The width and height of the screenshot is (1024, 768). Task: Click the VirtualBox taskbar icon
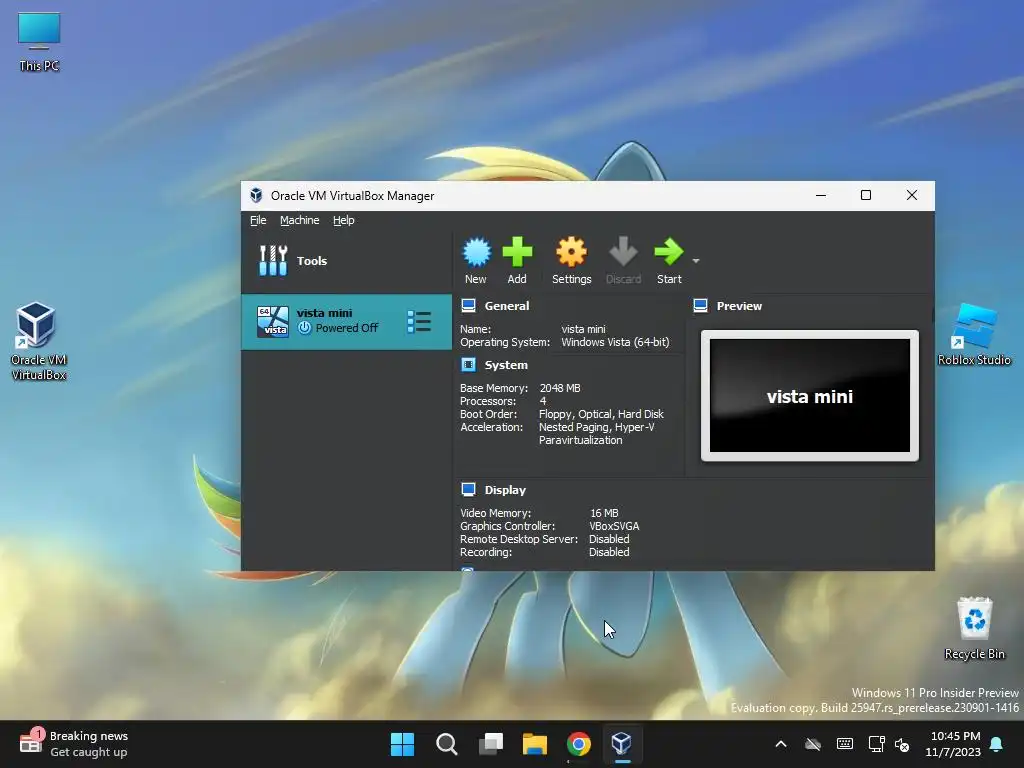622,744
